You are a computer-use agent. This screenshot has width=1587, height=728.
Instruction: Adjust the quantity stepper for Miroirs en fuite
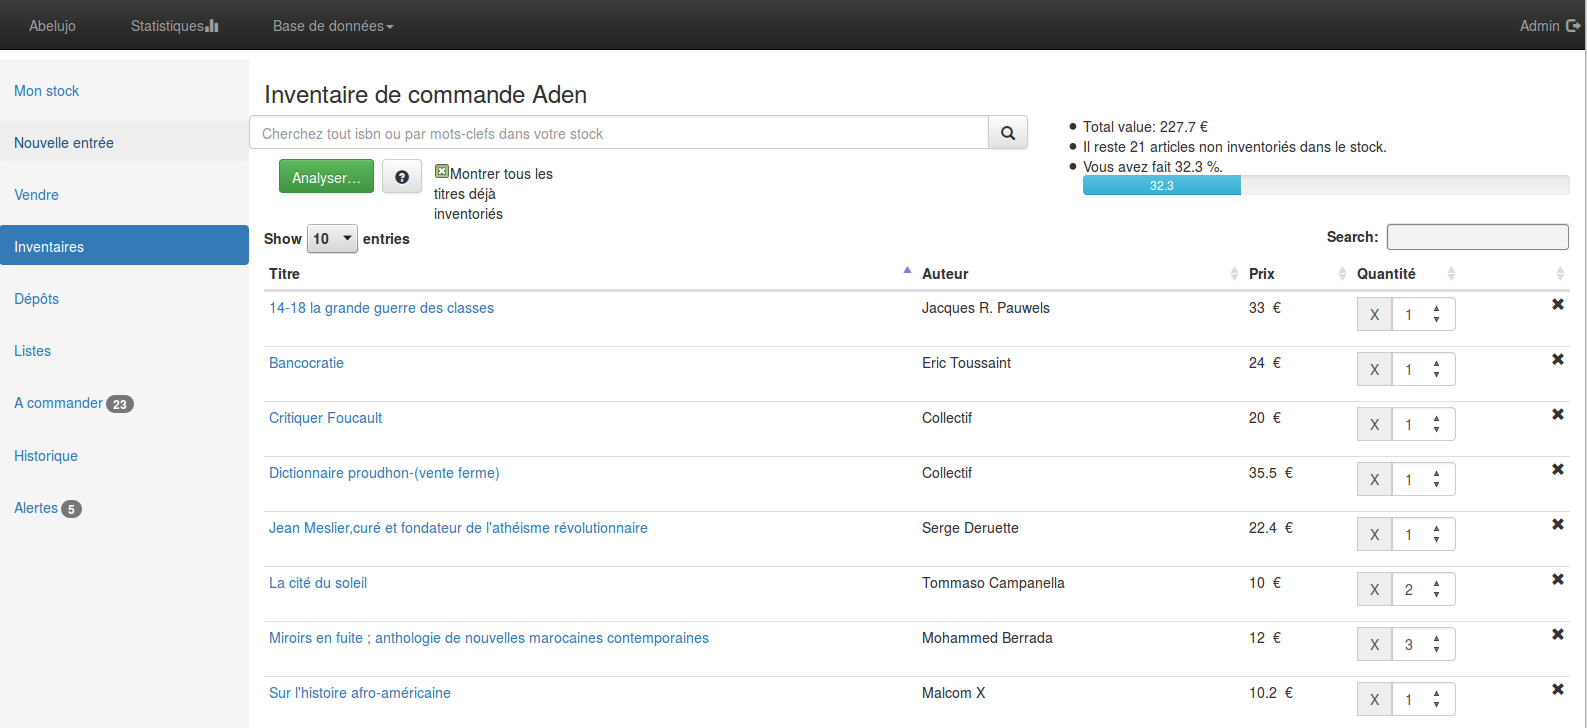pos(1436,645)
